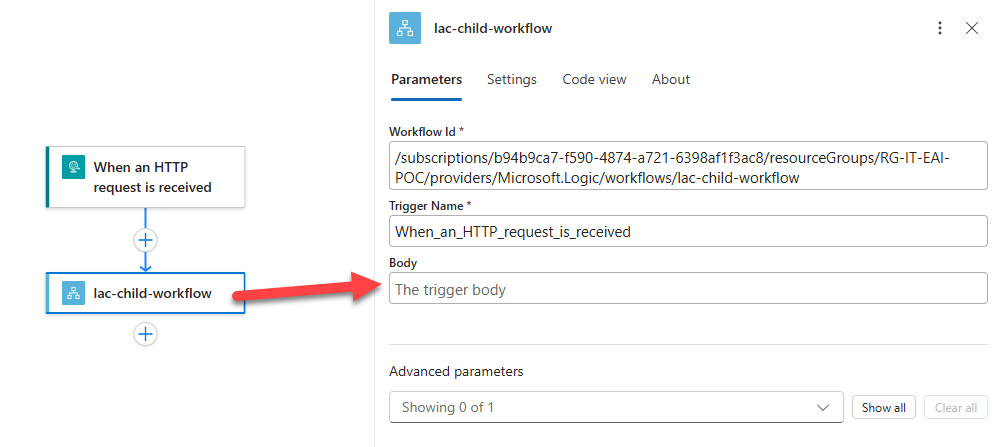Viewport: 995px width, 447px height.
Task: Select the 'When an HTTP request is received' label
Action: click(152, 177)
